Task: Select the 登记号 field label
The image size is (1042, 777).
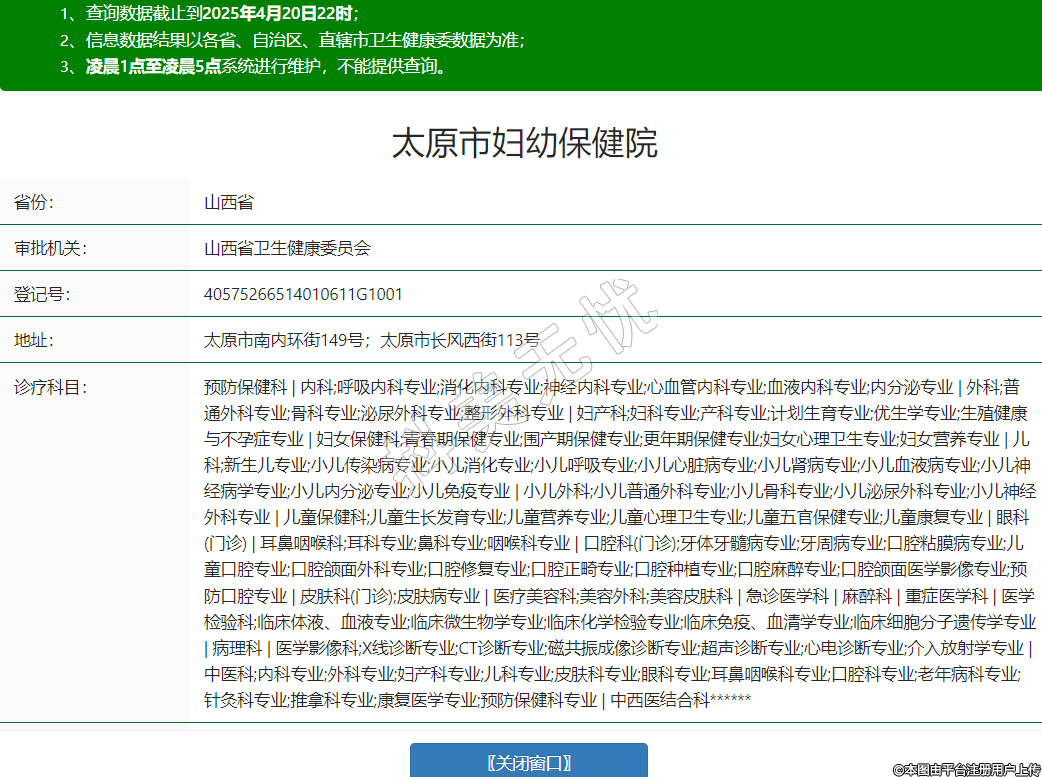Action: pyautogui.click(x=42, y=294)
